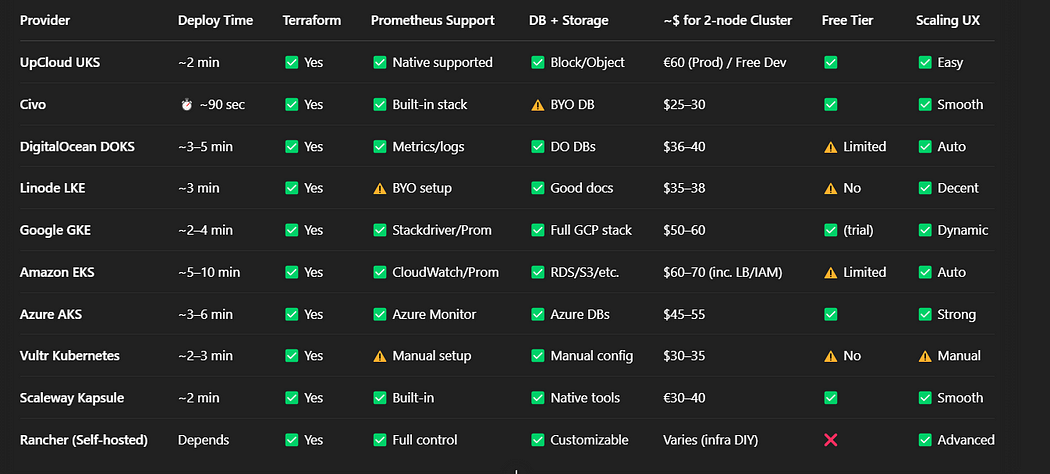Click the red X in Rancher's Free Tier cell
The height and width of the screenshot is (474, 1050).
830,440
